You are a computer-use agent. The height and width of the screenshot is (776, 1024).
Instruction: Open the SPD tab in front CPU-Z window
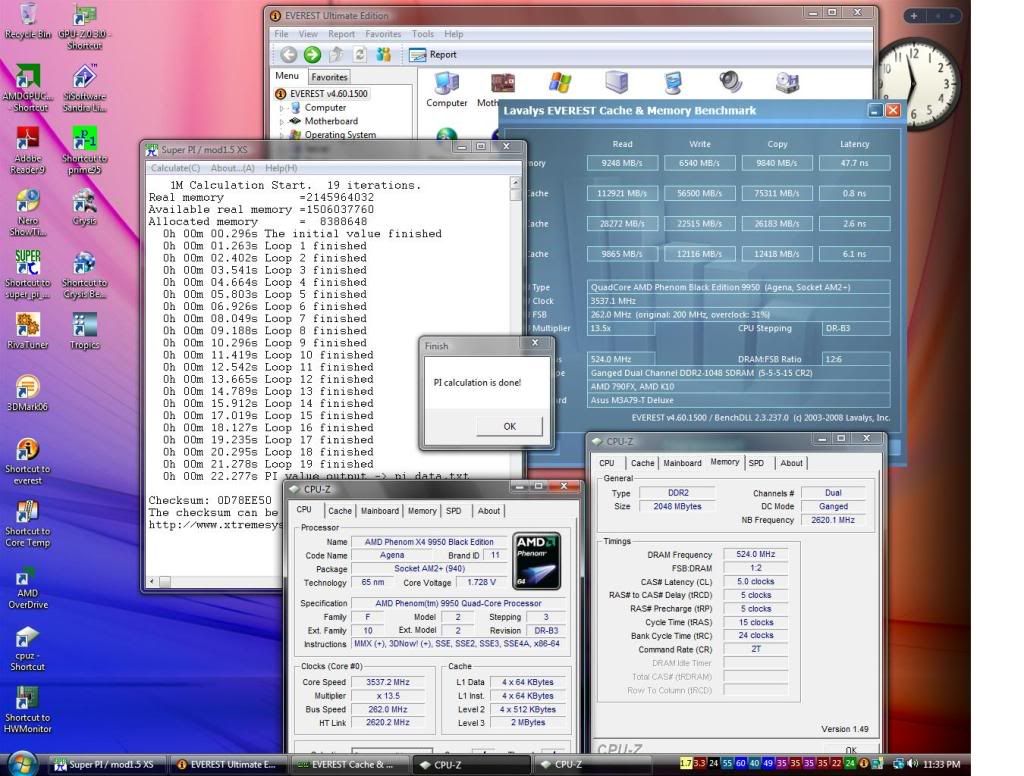(453, 511)
